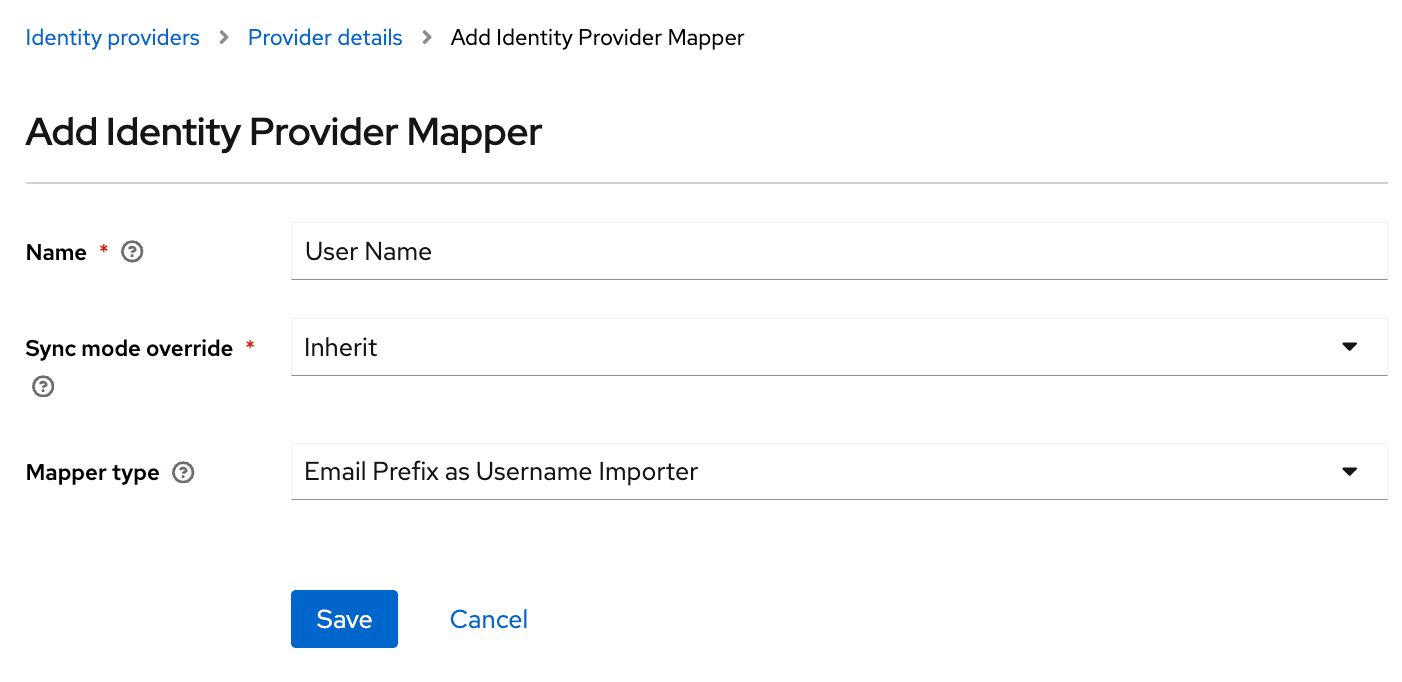Open the Sync mode override dropdown
The height and width of the screenshot is (682, 1402).
pyautogui.click(x=839, y=347)
